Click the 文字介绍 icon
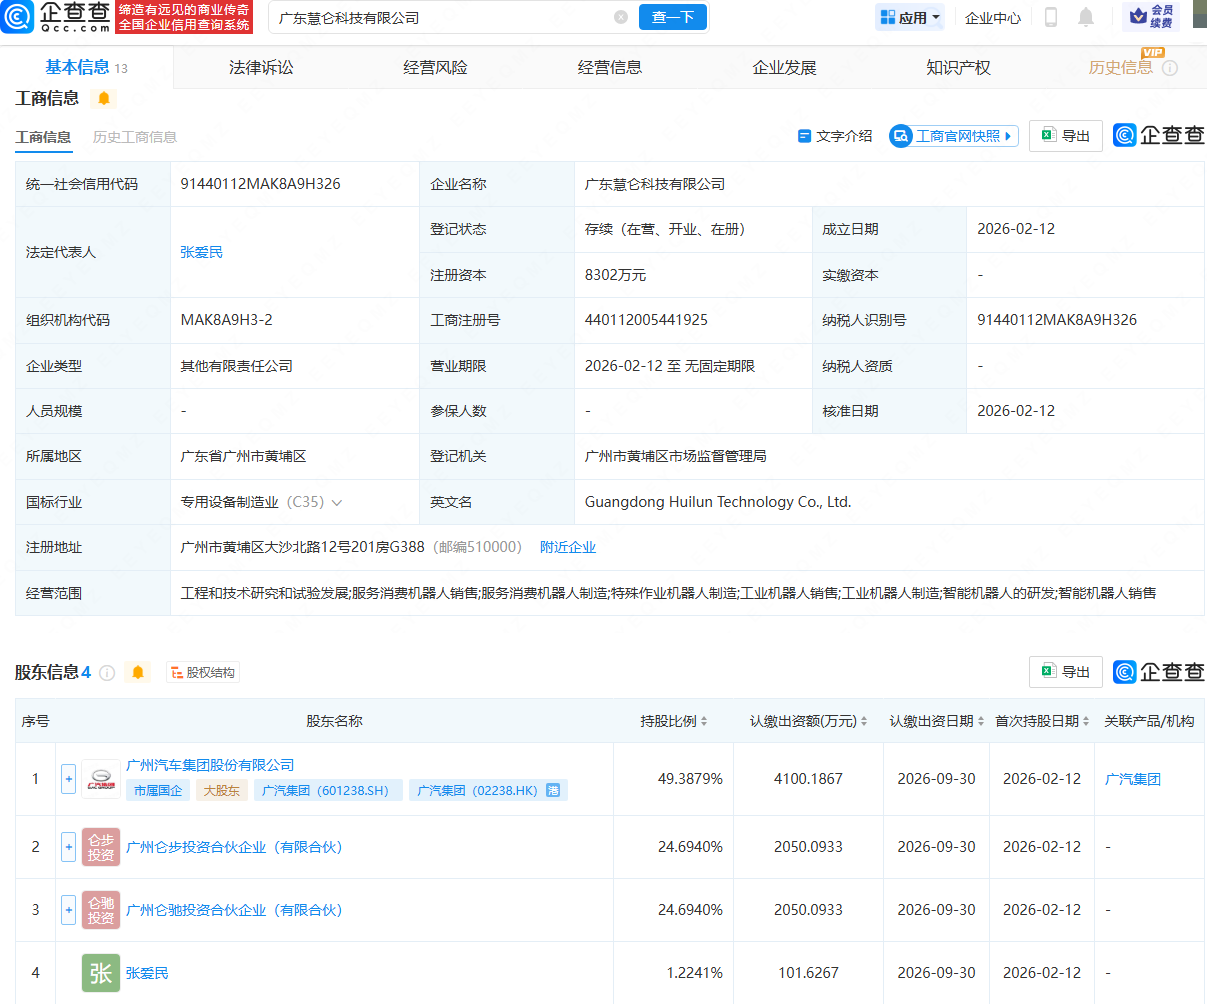This screenshot has width=1207, height=1004. point(833,135)
